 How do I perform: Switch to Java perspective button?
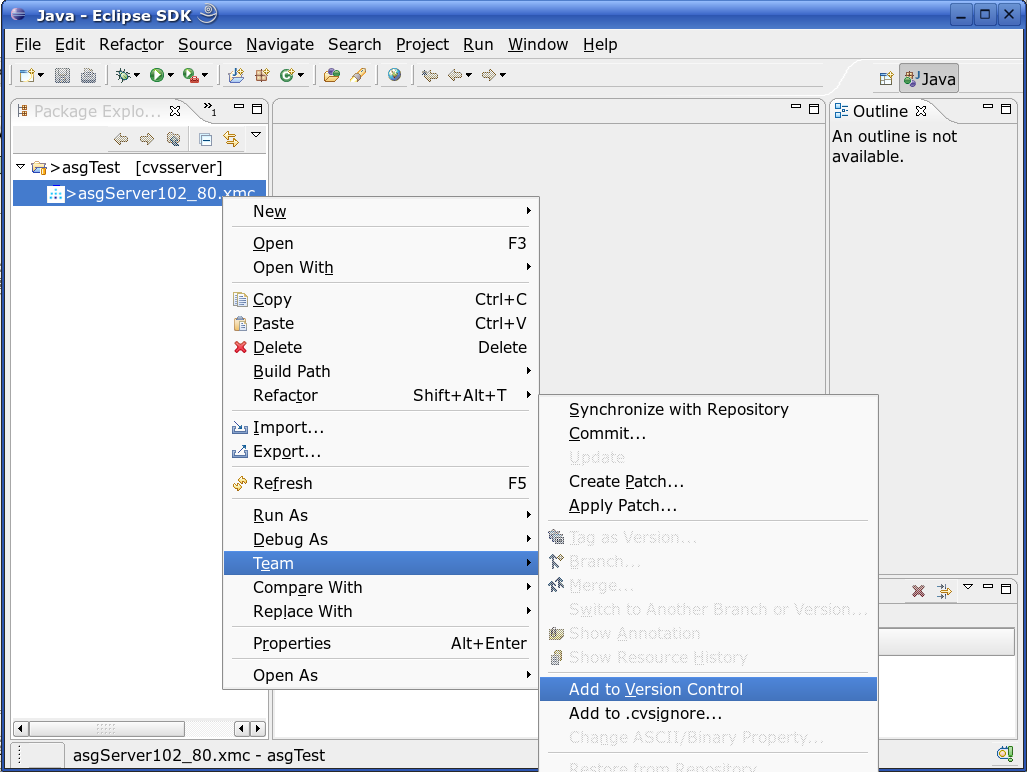click(x=929, y=79)
